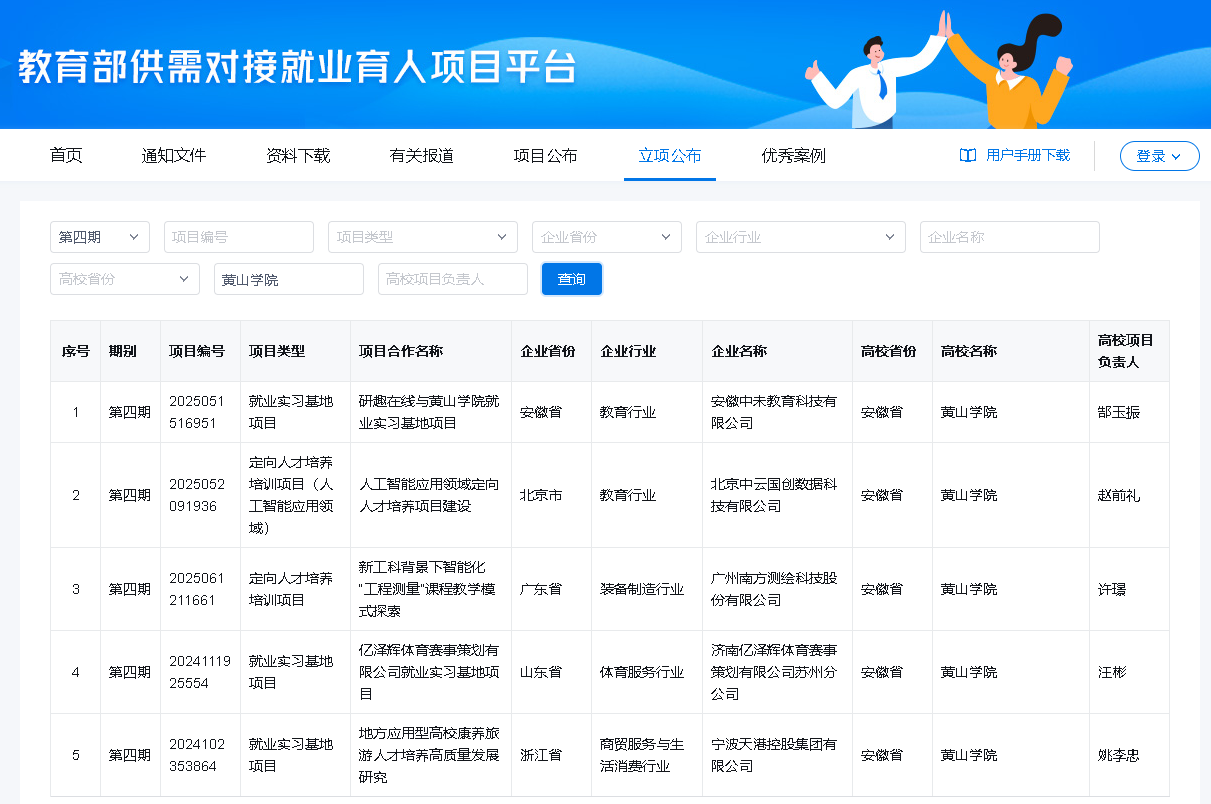This screenshot has height=804, width=1211.
Task: Focus the 高校项目负责人 input field
Action: pos(453,279)
